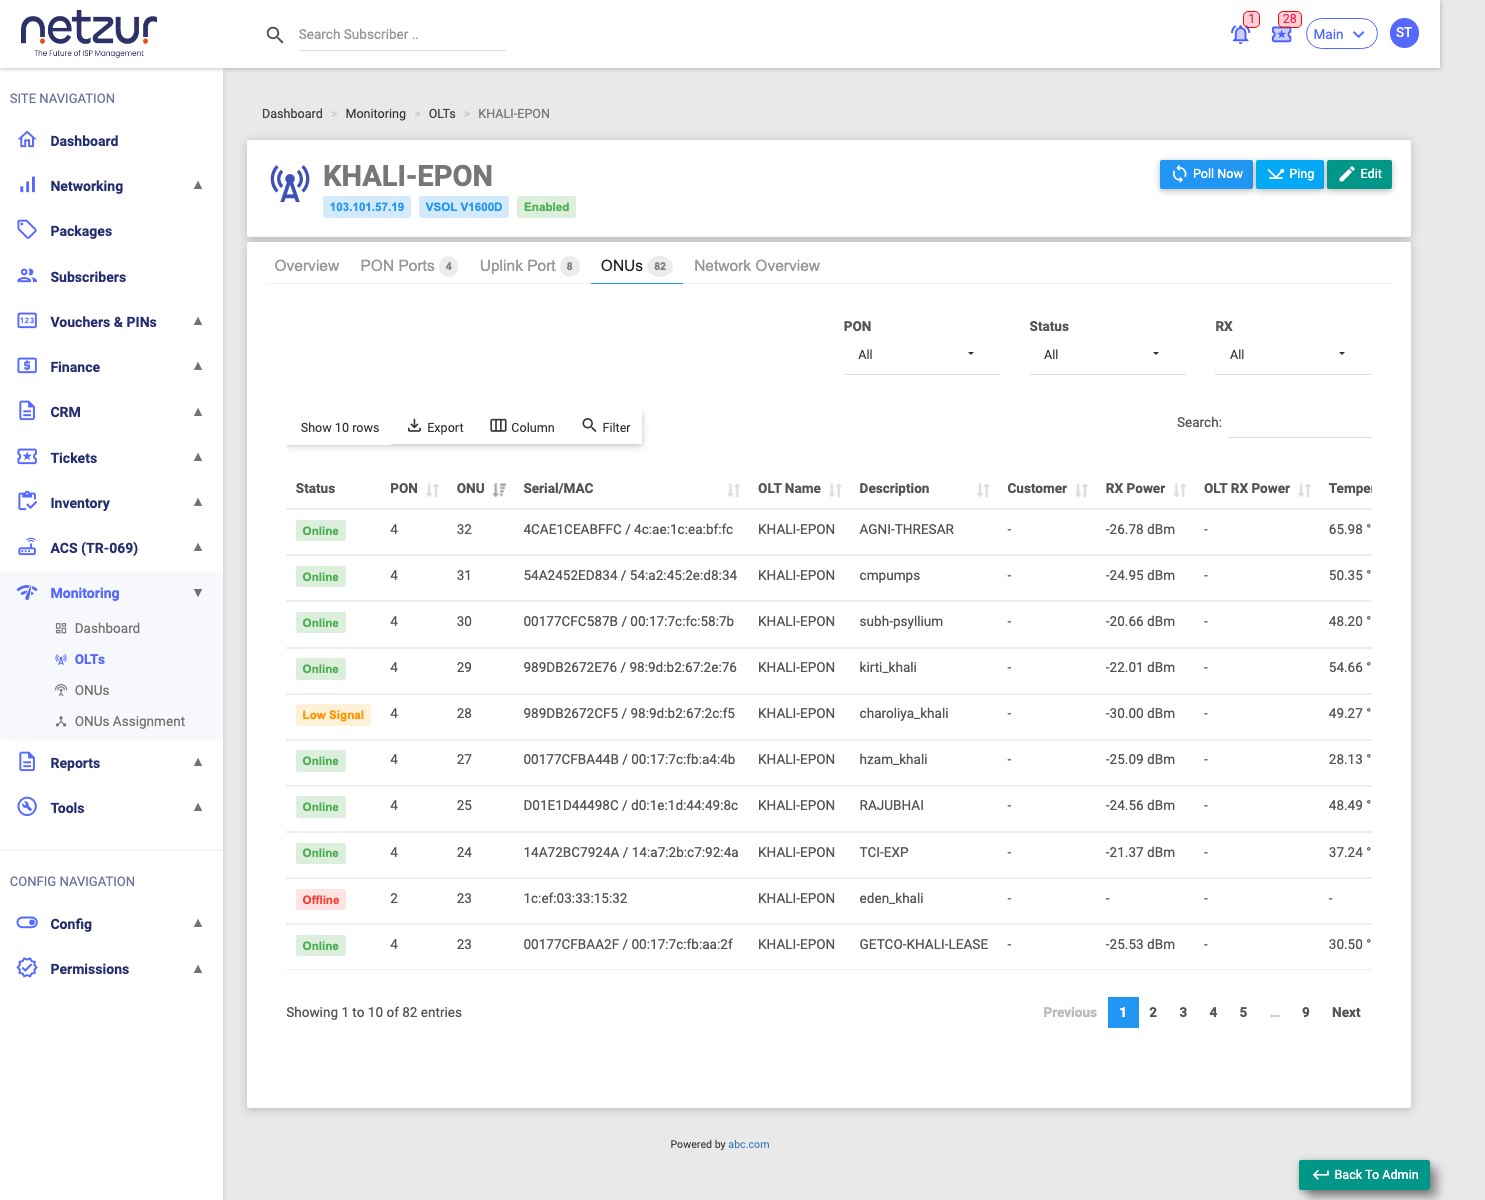Click the ACS (TR-069) router icon
The width and height of the screenshot is (1485, 1200).
coord(28,547)
